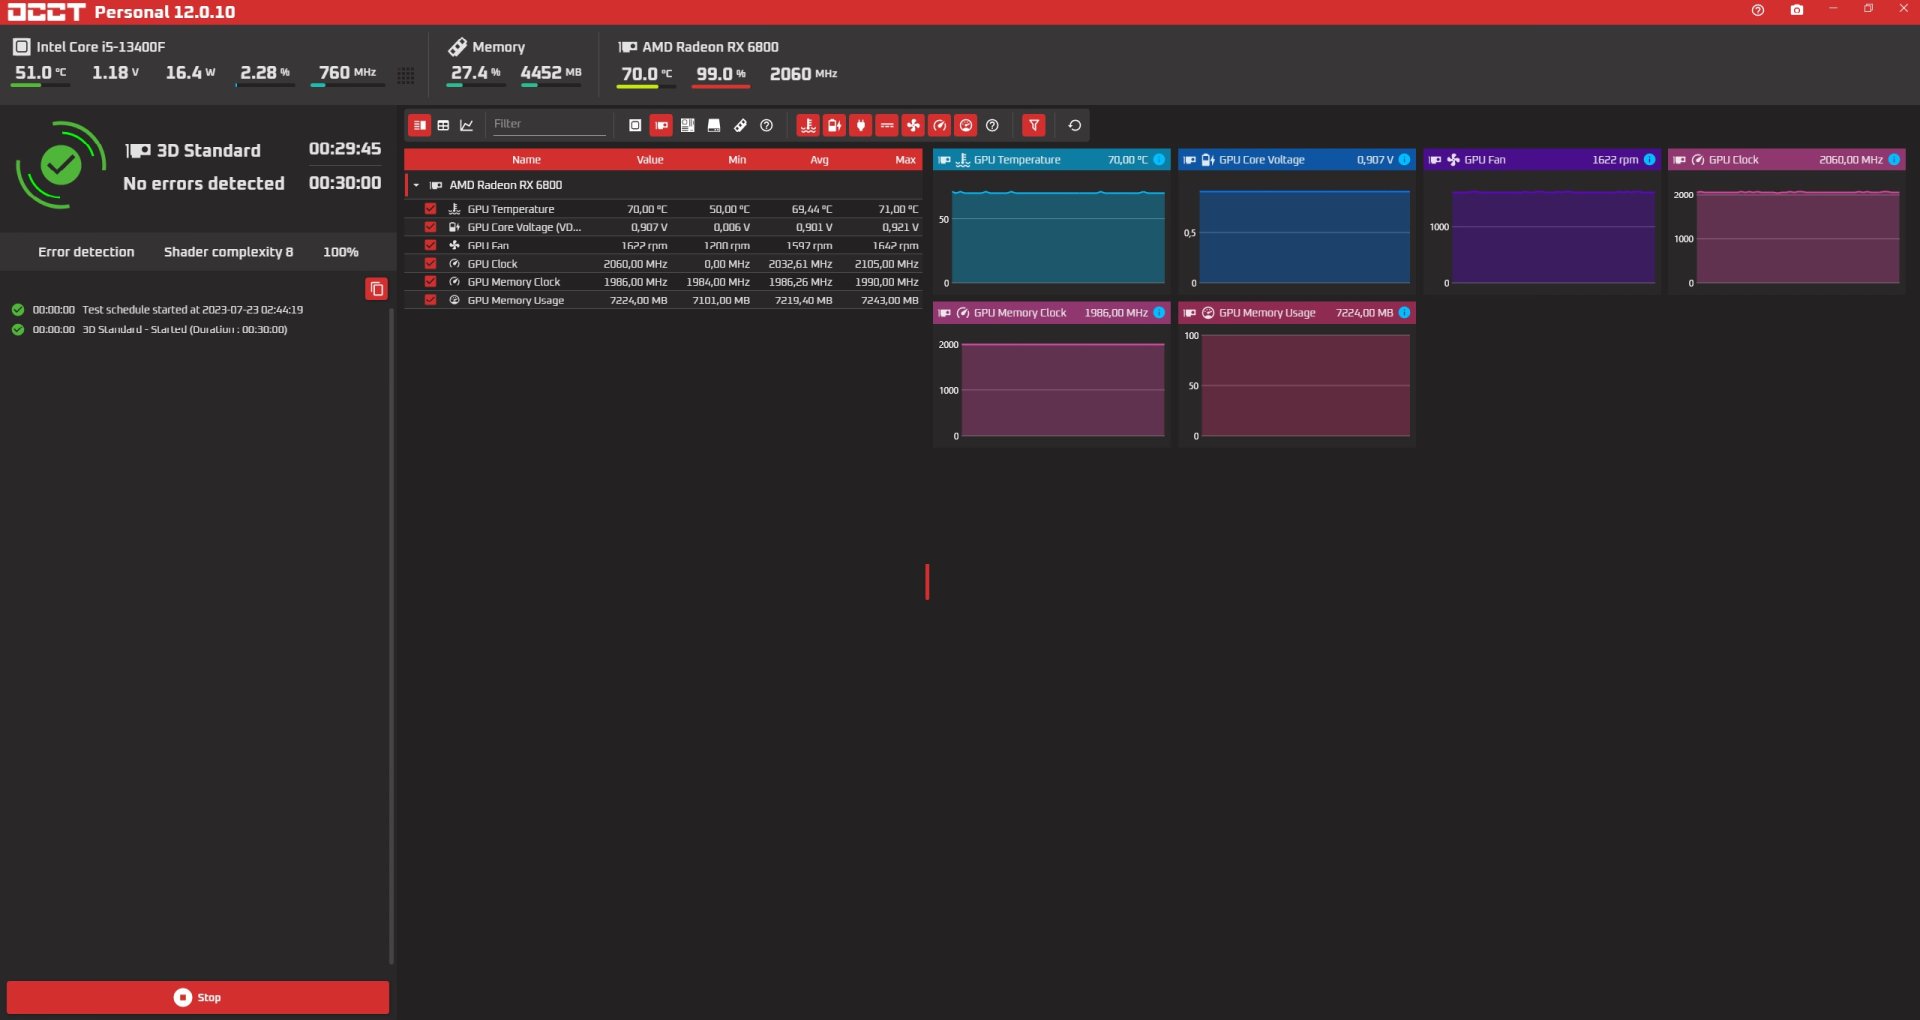
Task: Sort by the Max column header
Action: coord(905,160)
